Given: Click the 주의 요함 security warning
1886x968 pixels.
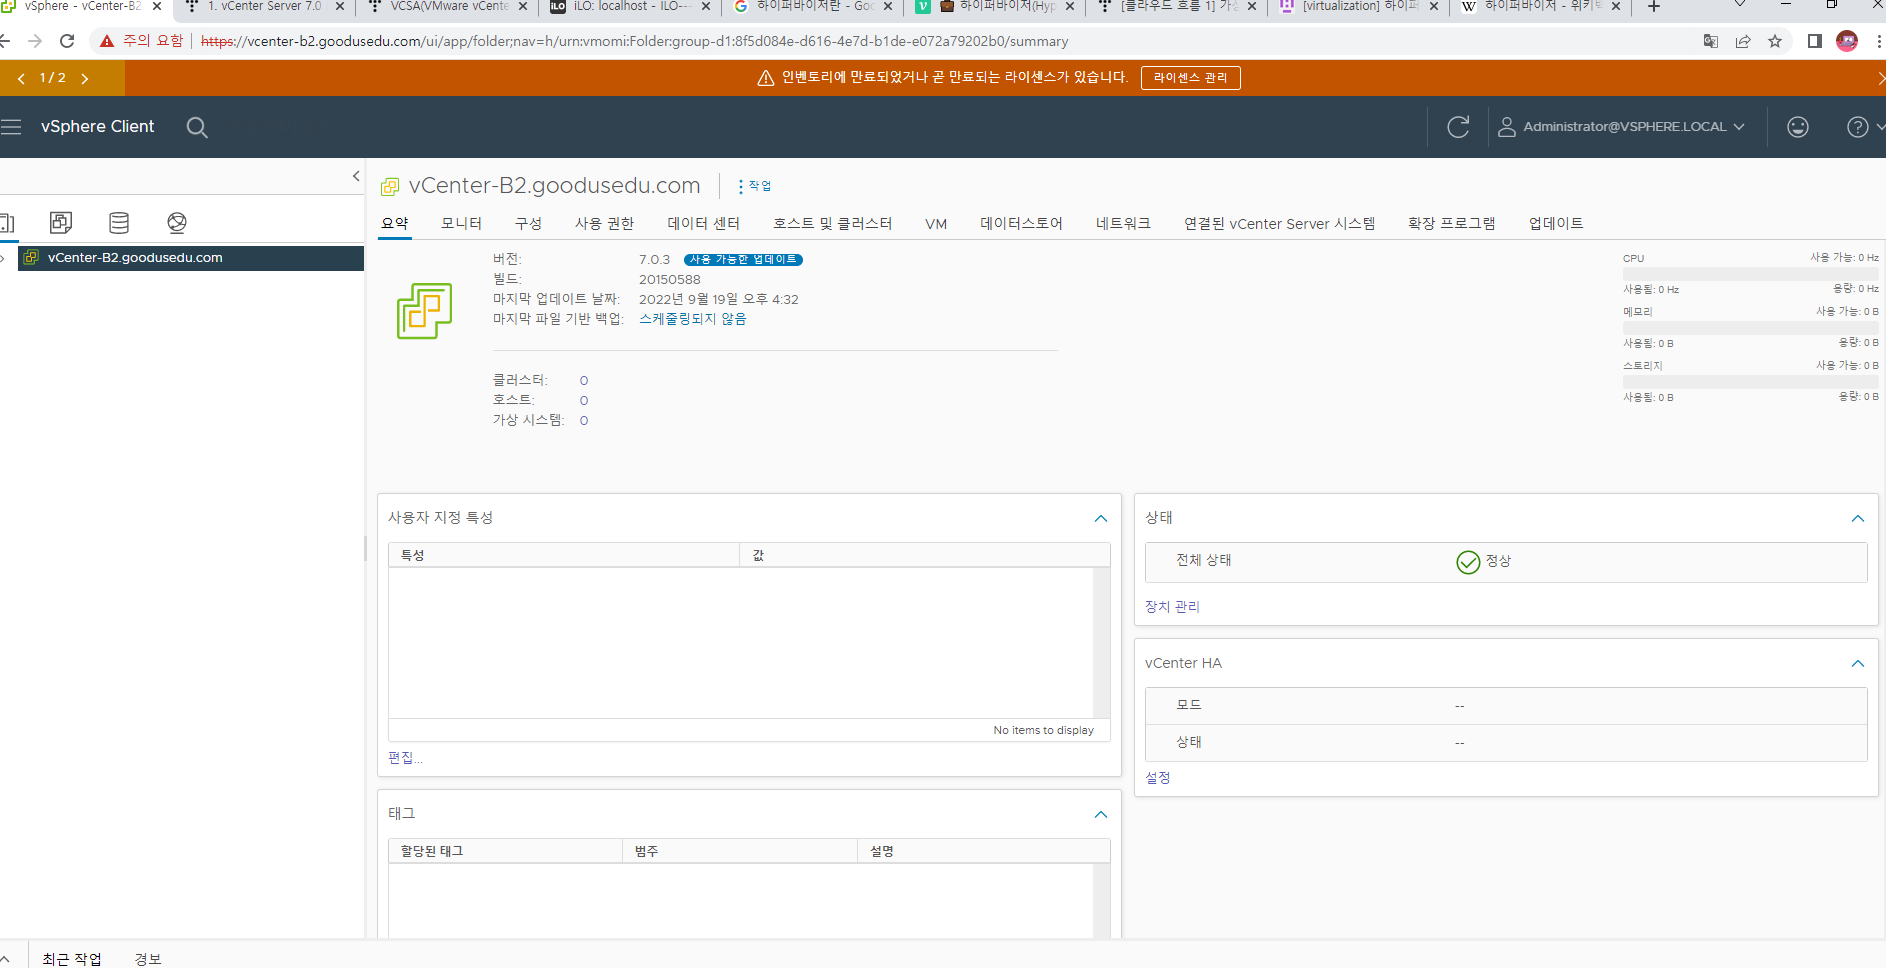Looking at the screenshot, I should coord(141,41).
